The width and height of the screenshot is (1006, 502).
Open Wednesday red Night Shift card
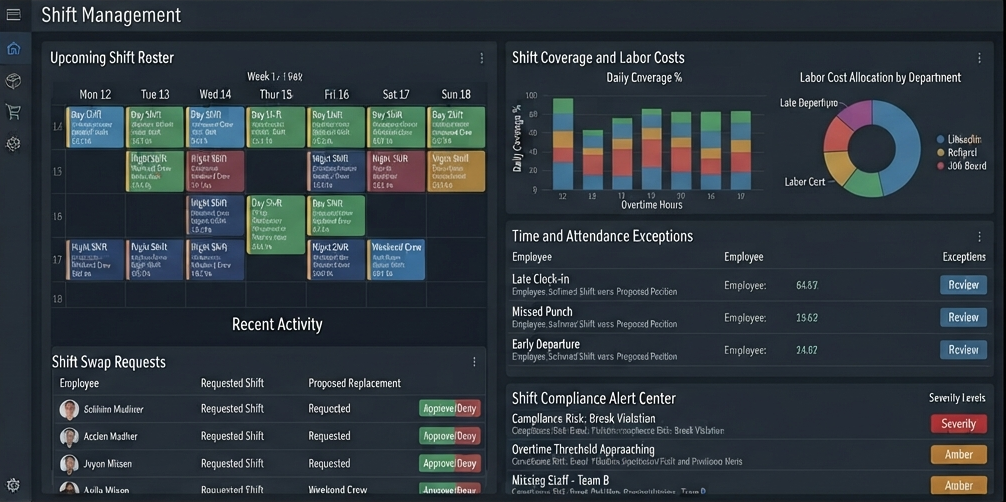pyautogui.click(x=215, y=171)
